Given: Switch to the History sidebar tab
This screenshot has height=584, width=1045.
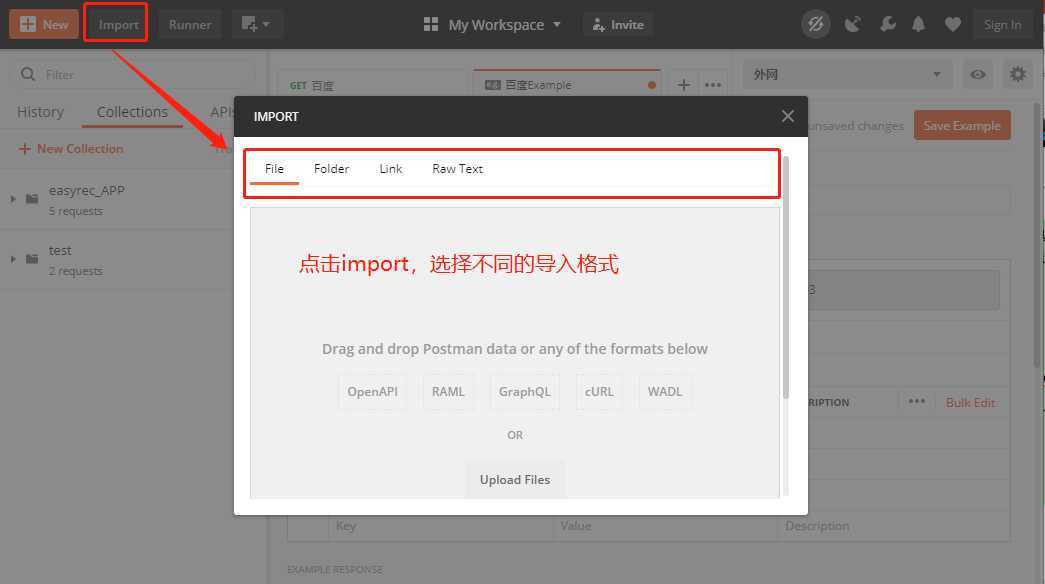Looking at the screenshot, I should pos(41,112).
